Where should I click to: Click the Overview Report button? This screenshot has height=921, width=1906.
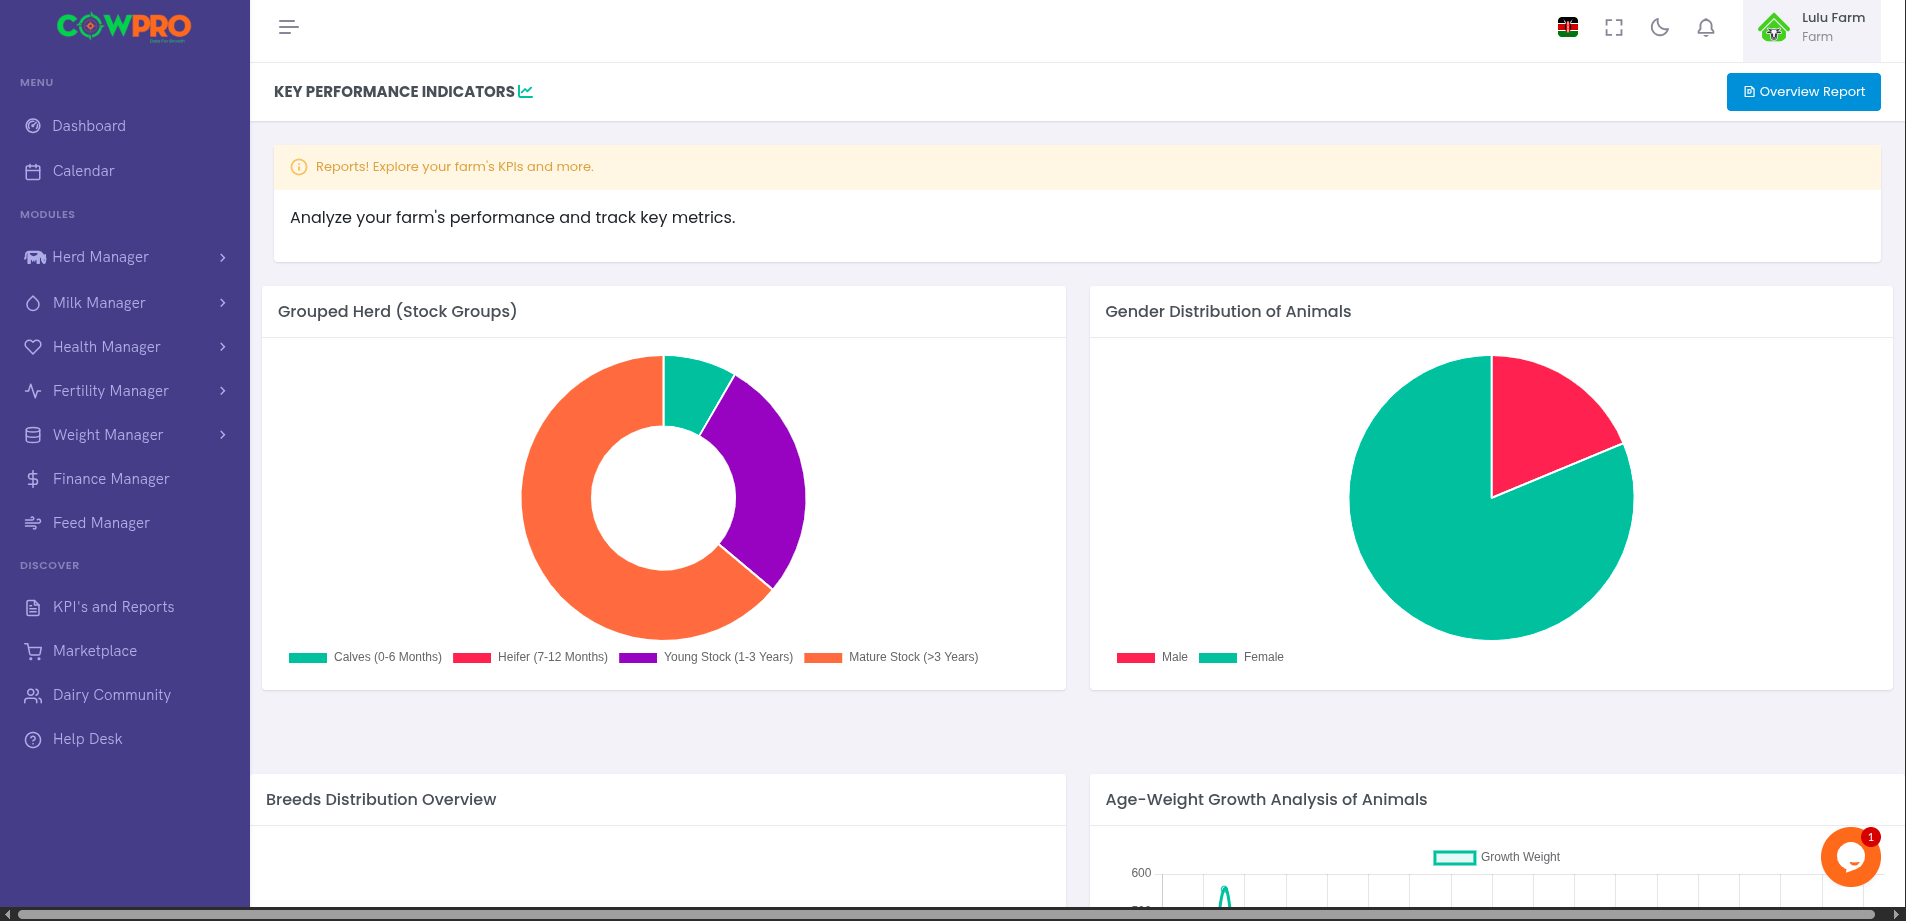coord(1803,92)
